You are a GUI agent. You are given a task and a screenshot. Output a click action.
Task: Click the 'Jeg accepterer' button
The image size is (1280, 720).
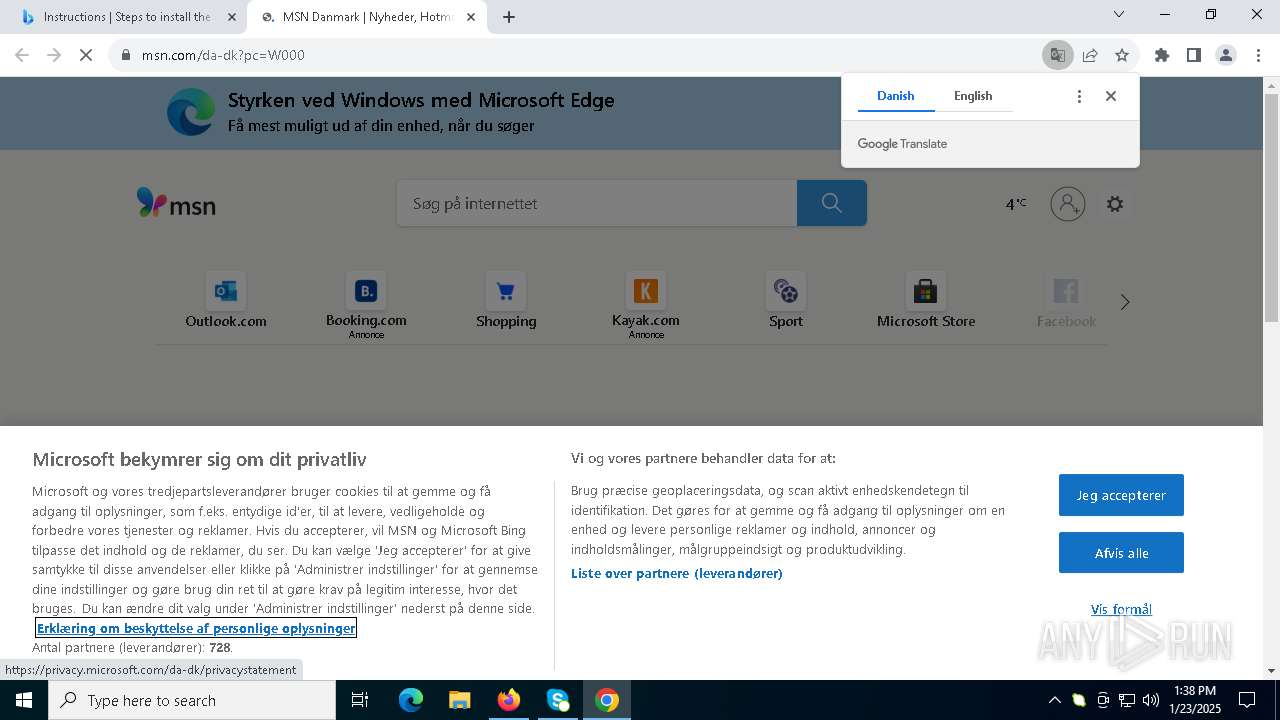(1121, 495)
